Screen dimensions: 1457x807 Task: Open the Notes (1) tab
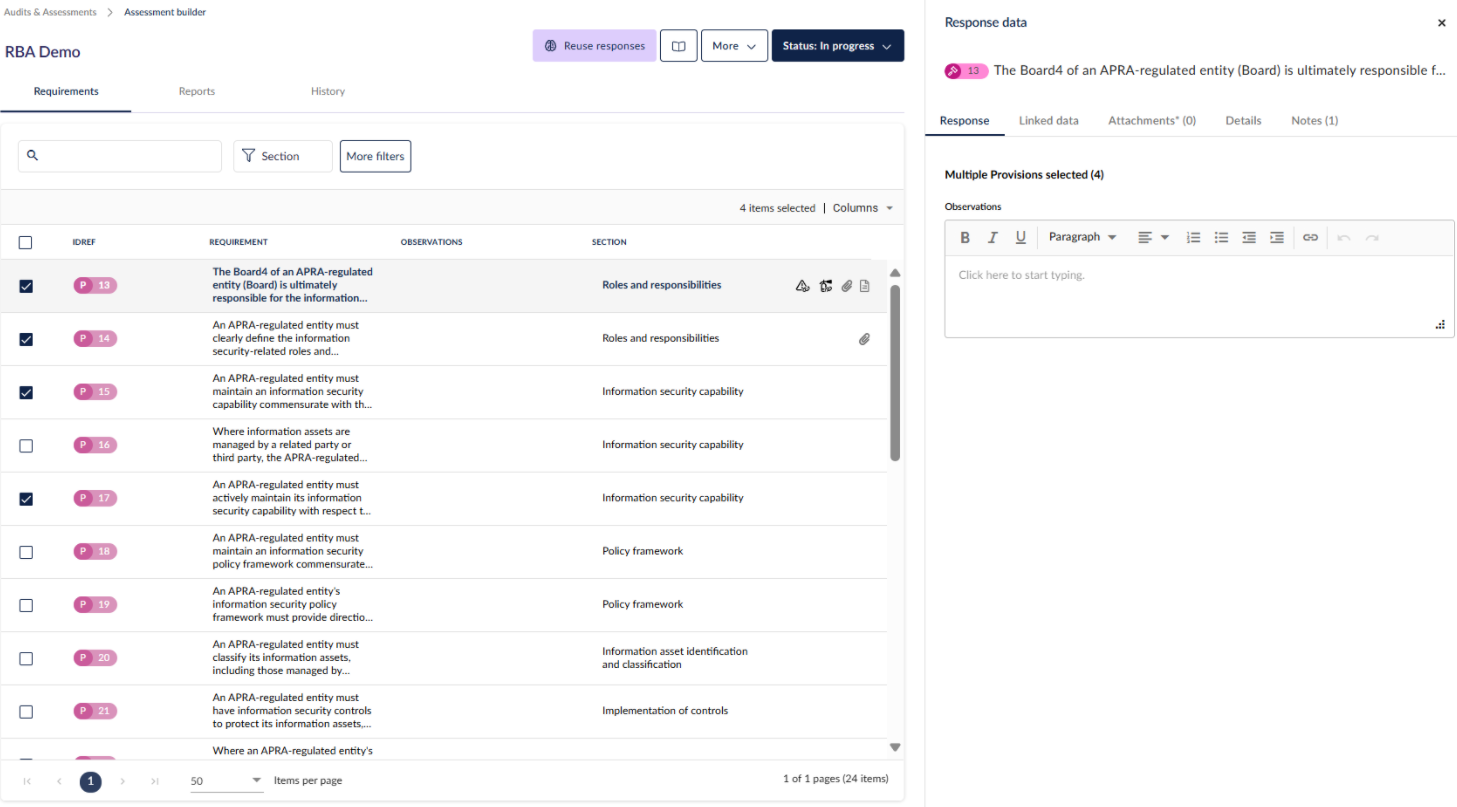point(1314,120)
